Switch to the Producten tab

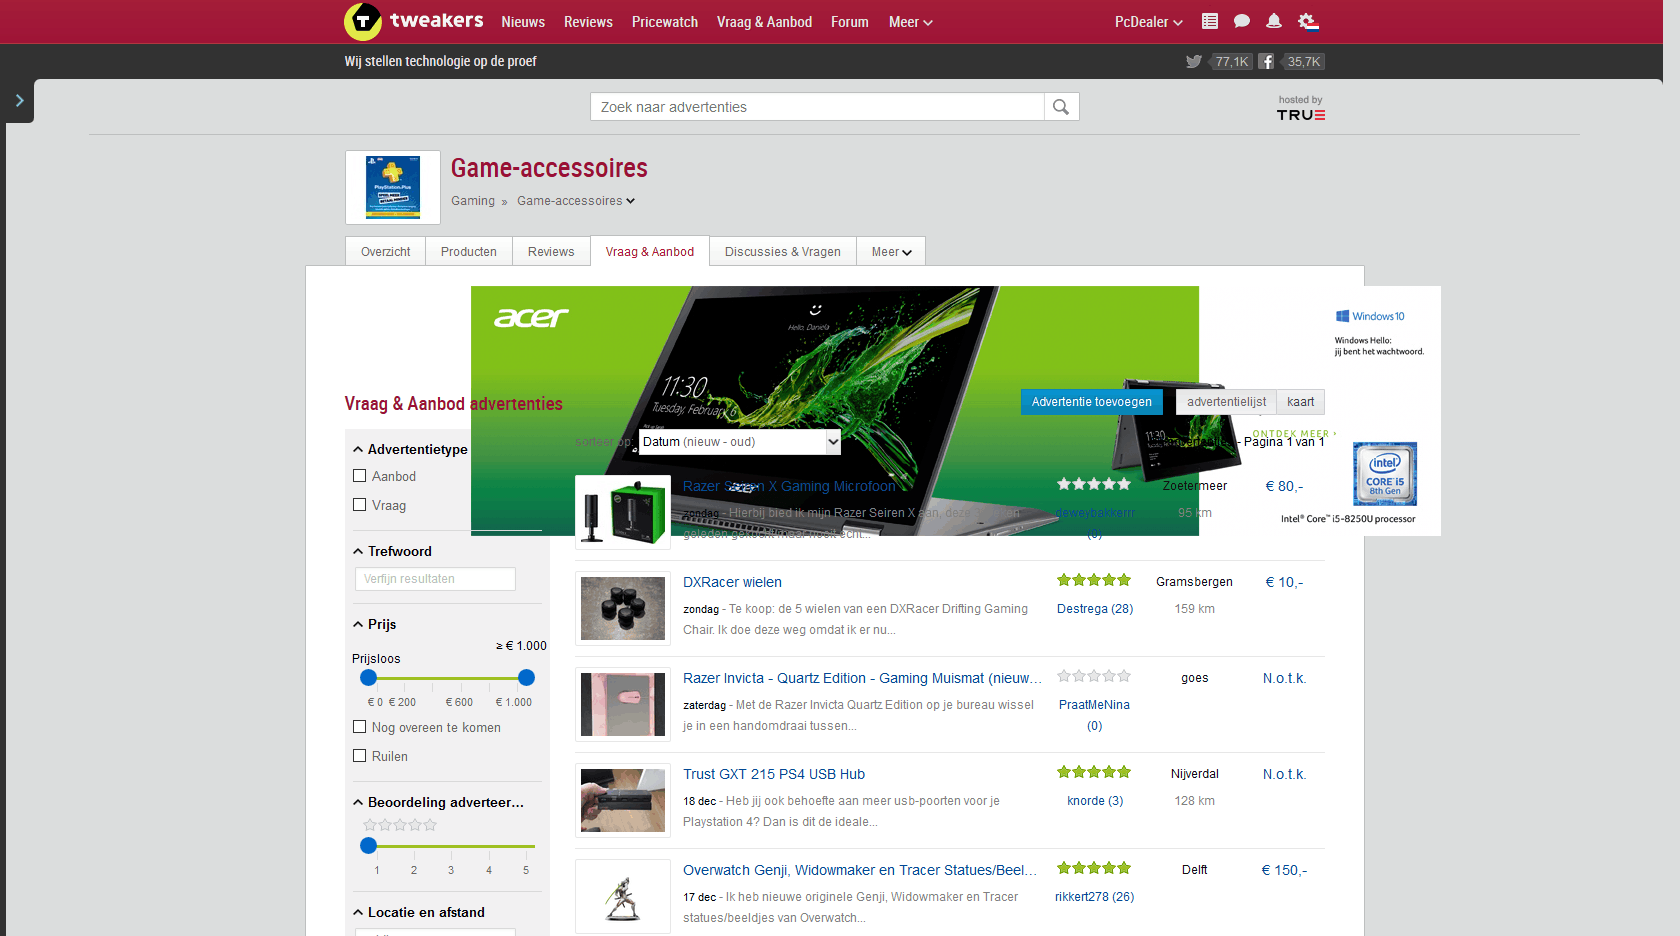(x=469, y=252)
